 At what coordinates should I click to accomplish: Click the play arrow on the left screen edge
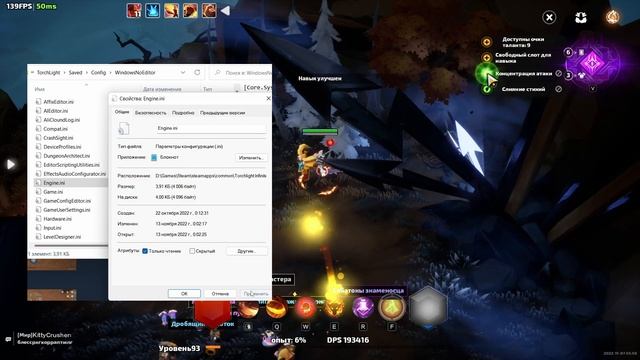point(11,164)
